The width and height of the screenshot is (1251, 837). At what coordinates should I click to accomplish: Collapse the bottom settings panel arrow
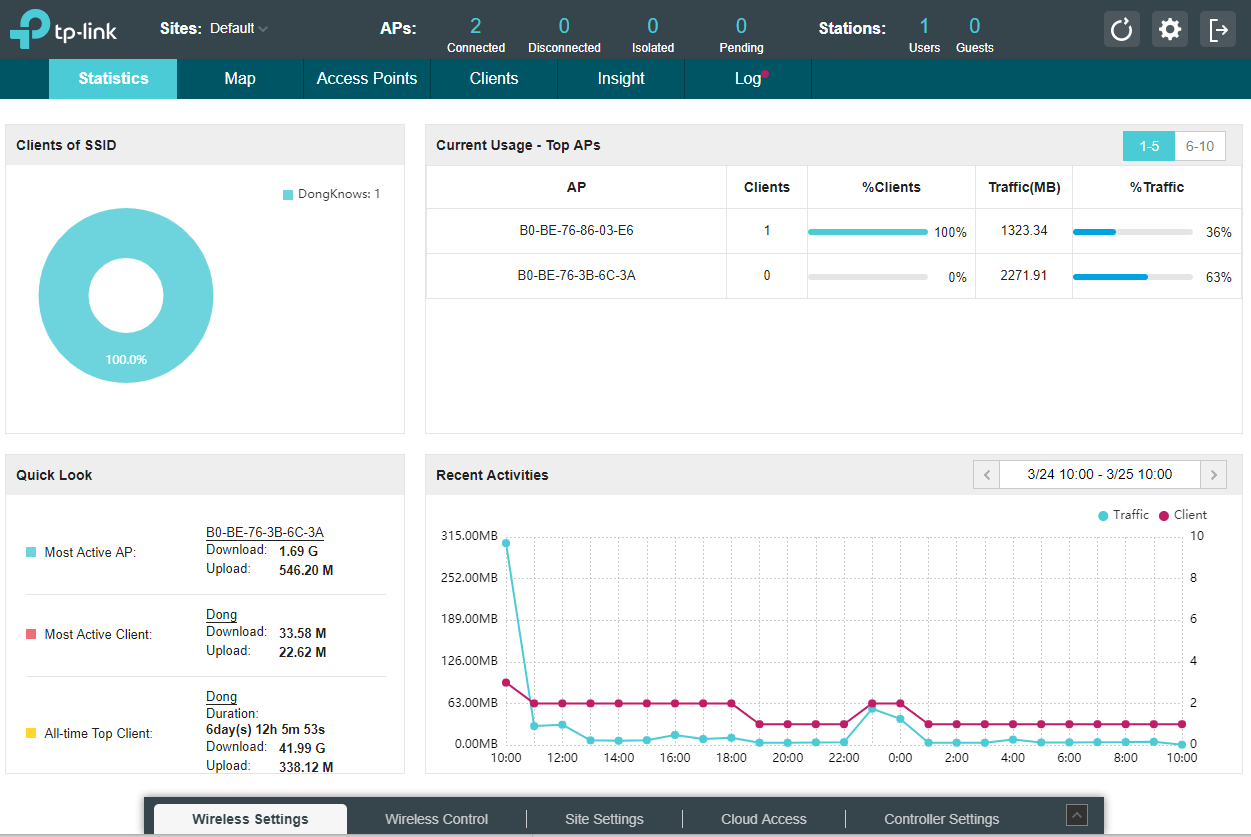[x=1077, y=815]
